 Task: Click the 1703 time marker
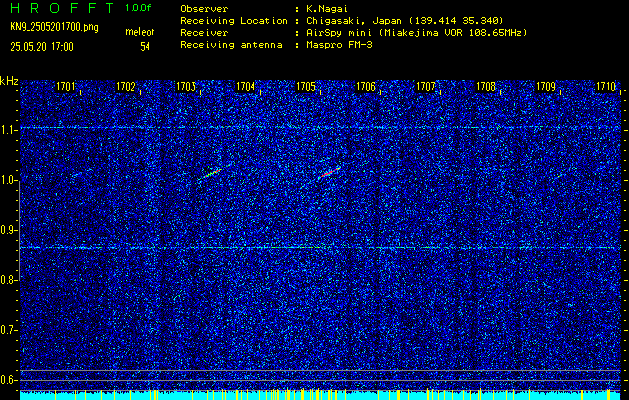point(186,86)
